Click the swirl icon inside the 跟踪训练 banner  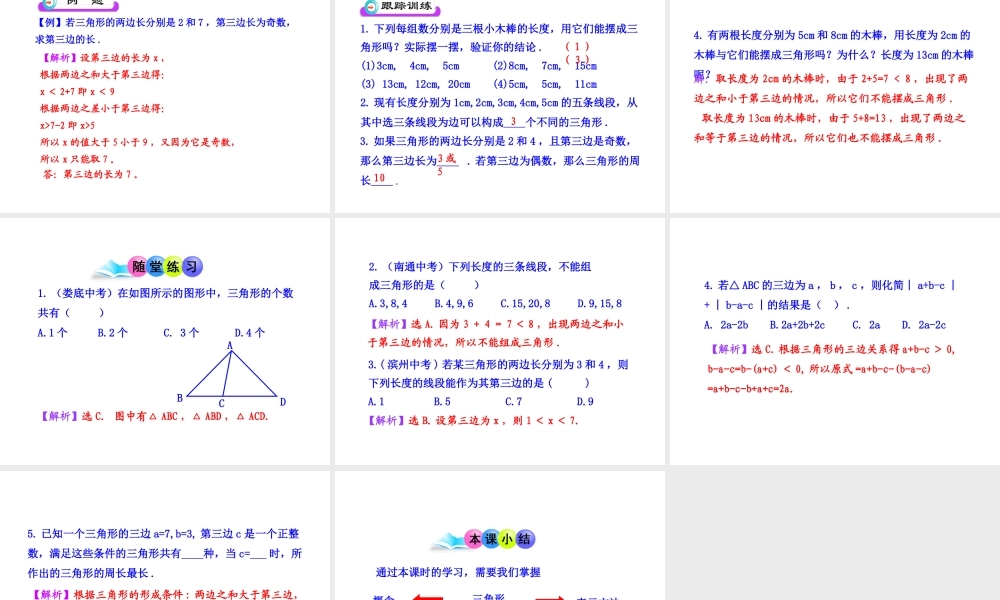(x=370, y=8)
